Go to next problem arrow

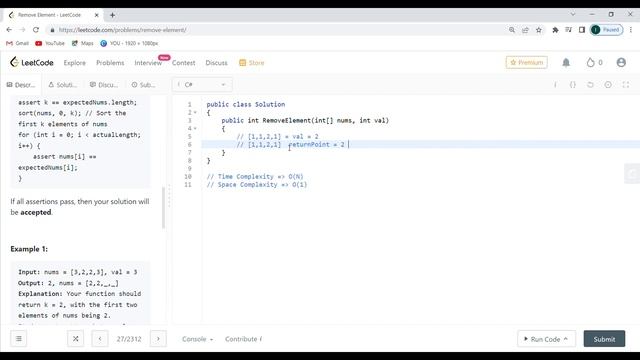(x=158, y=339)
